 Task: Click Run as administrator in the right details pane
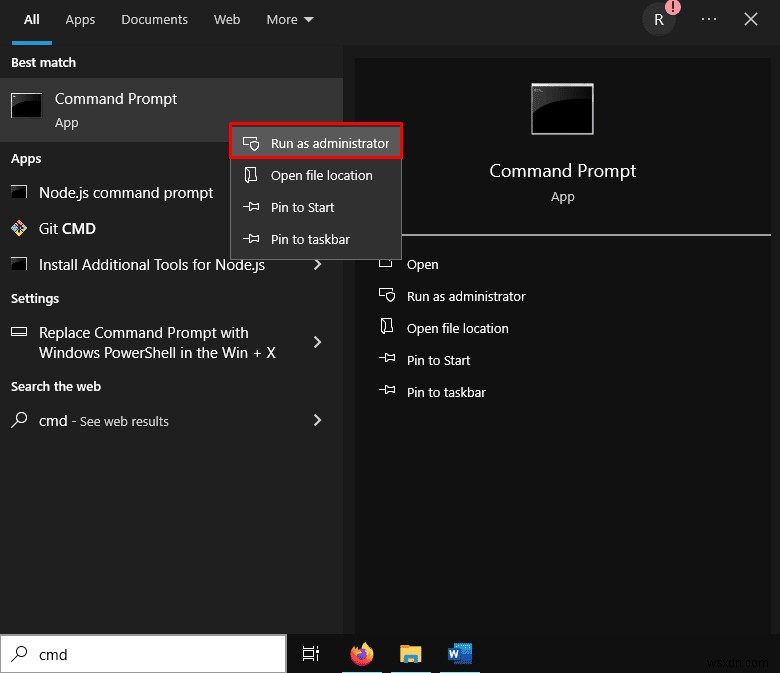(466, 296)
